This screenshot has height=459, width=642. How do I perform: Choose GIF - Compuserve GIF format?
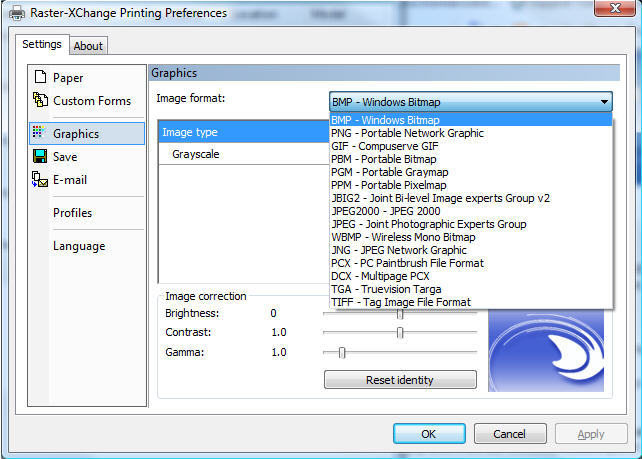click(471, 146)
